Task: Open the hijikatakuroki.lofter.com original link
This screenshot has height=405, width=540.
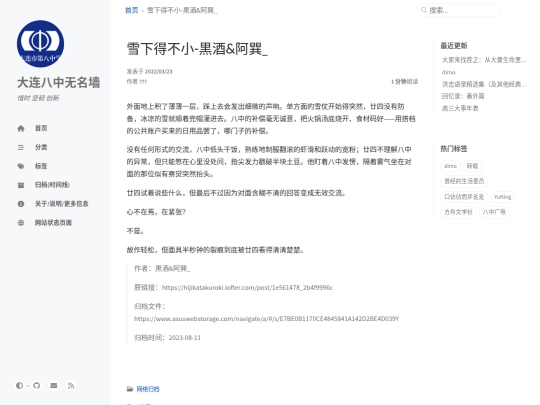Action: point(247,288)
